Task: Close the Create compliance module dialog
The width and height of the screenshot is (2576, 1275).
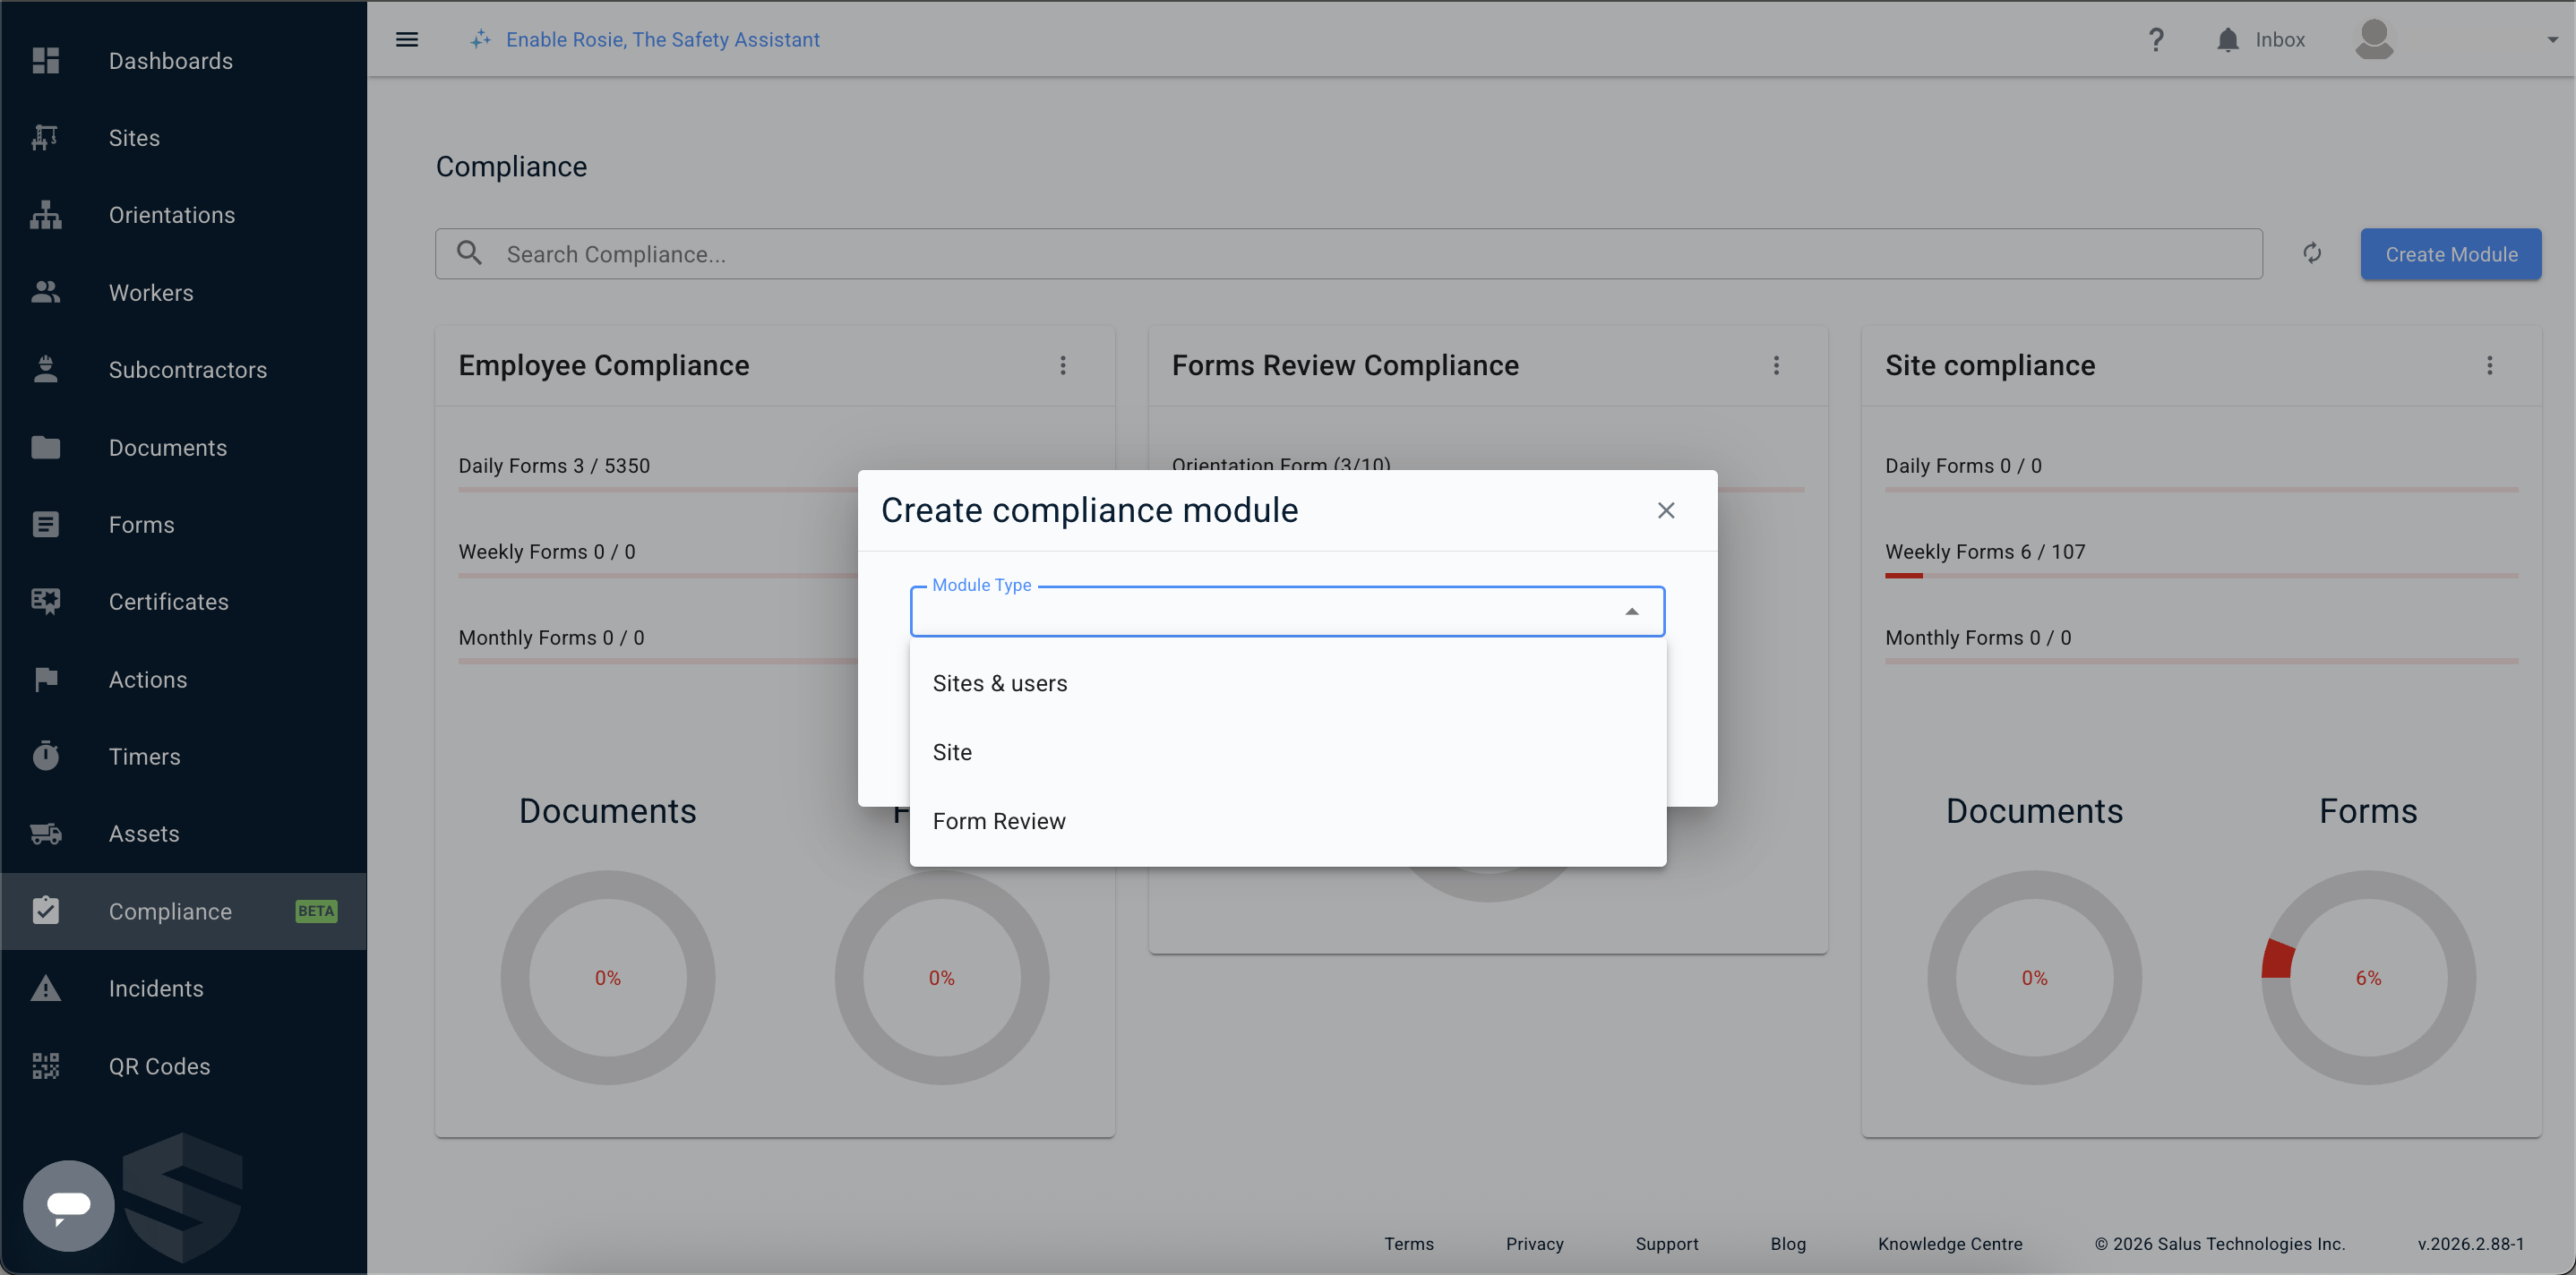Action: tap(1665, 510)
